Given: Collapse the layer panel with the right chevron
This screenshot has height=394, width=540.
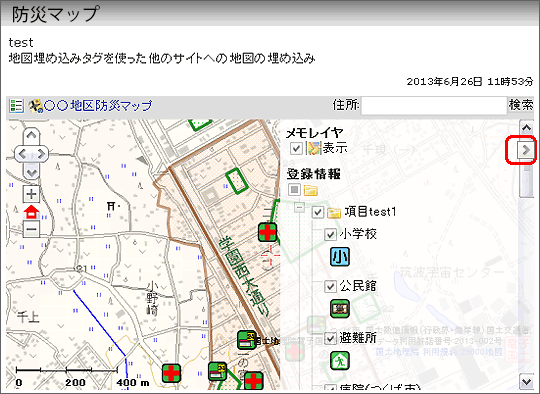Looking at the screenshot, I should 526,150.
